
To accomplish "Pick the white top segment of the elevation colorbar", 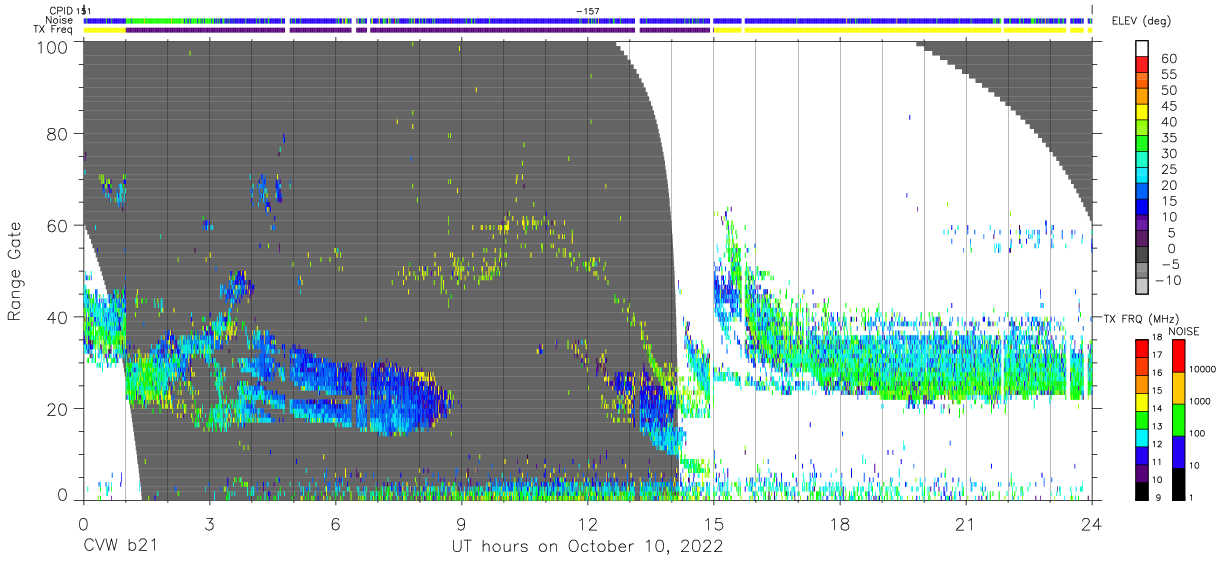I will 1143,49.
